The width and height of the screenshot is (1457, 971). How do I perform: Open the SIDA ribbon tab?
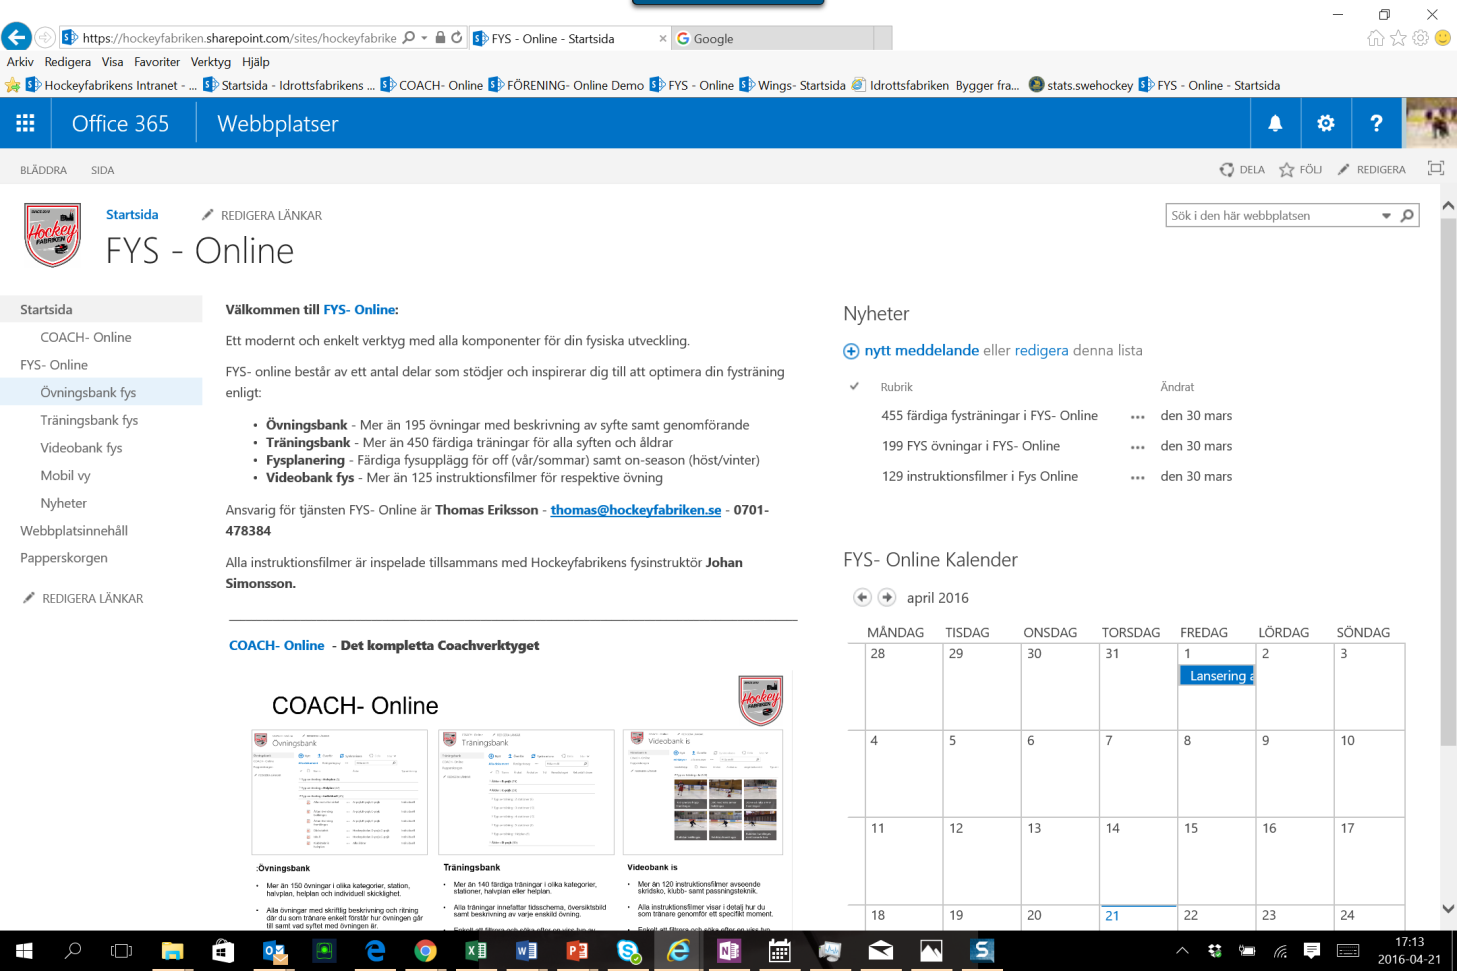tap(102, 170)
